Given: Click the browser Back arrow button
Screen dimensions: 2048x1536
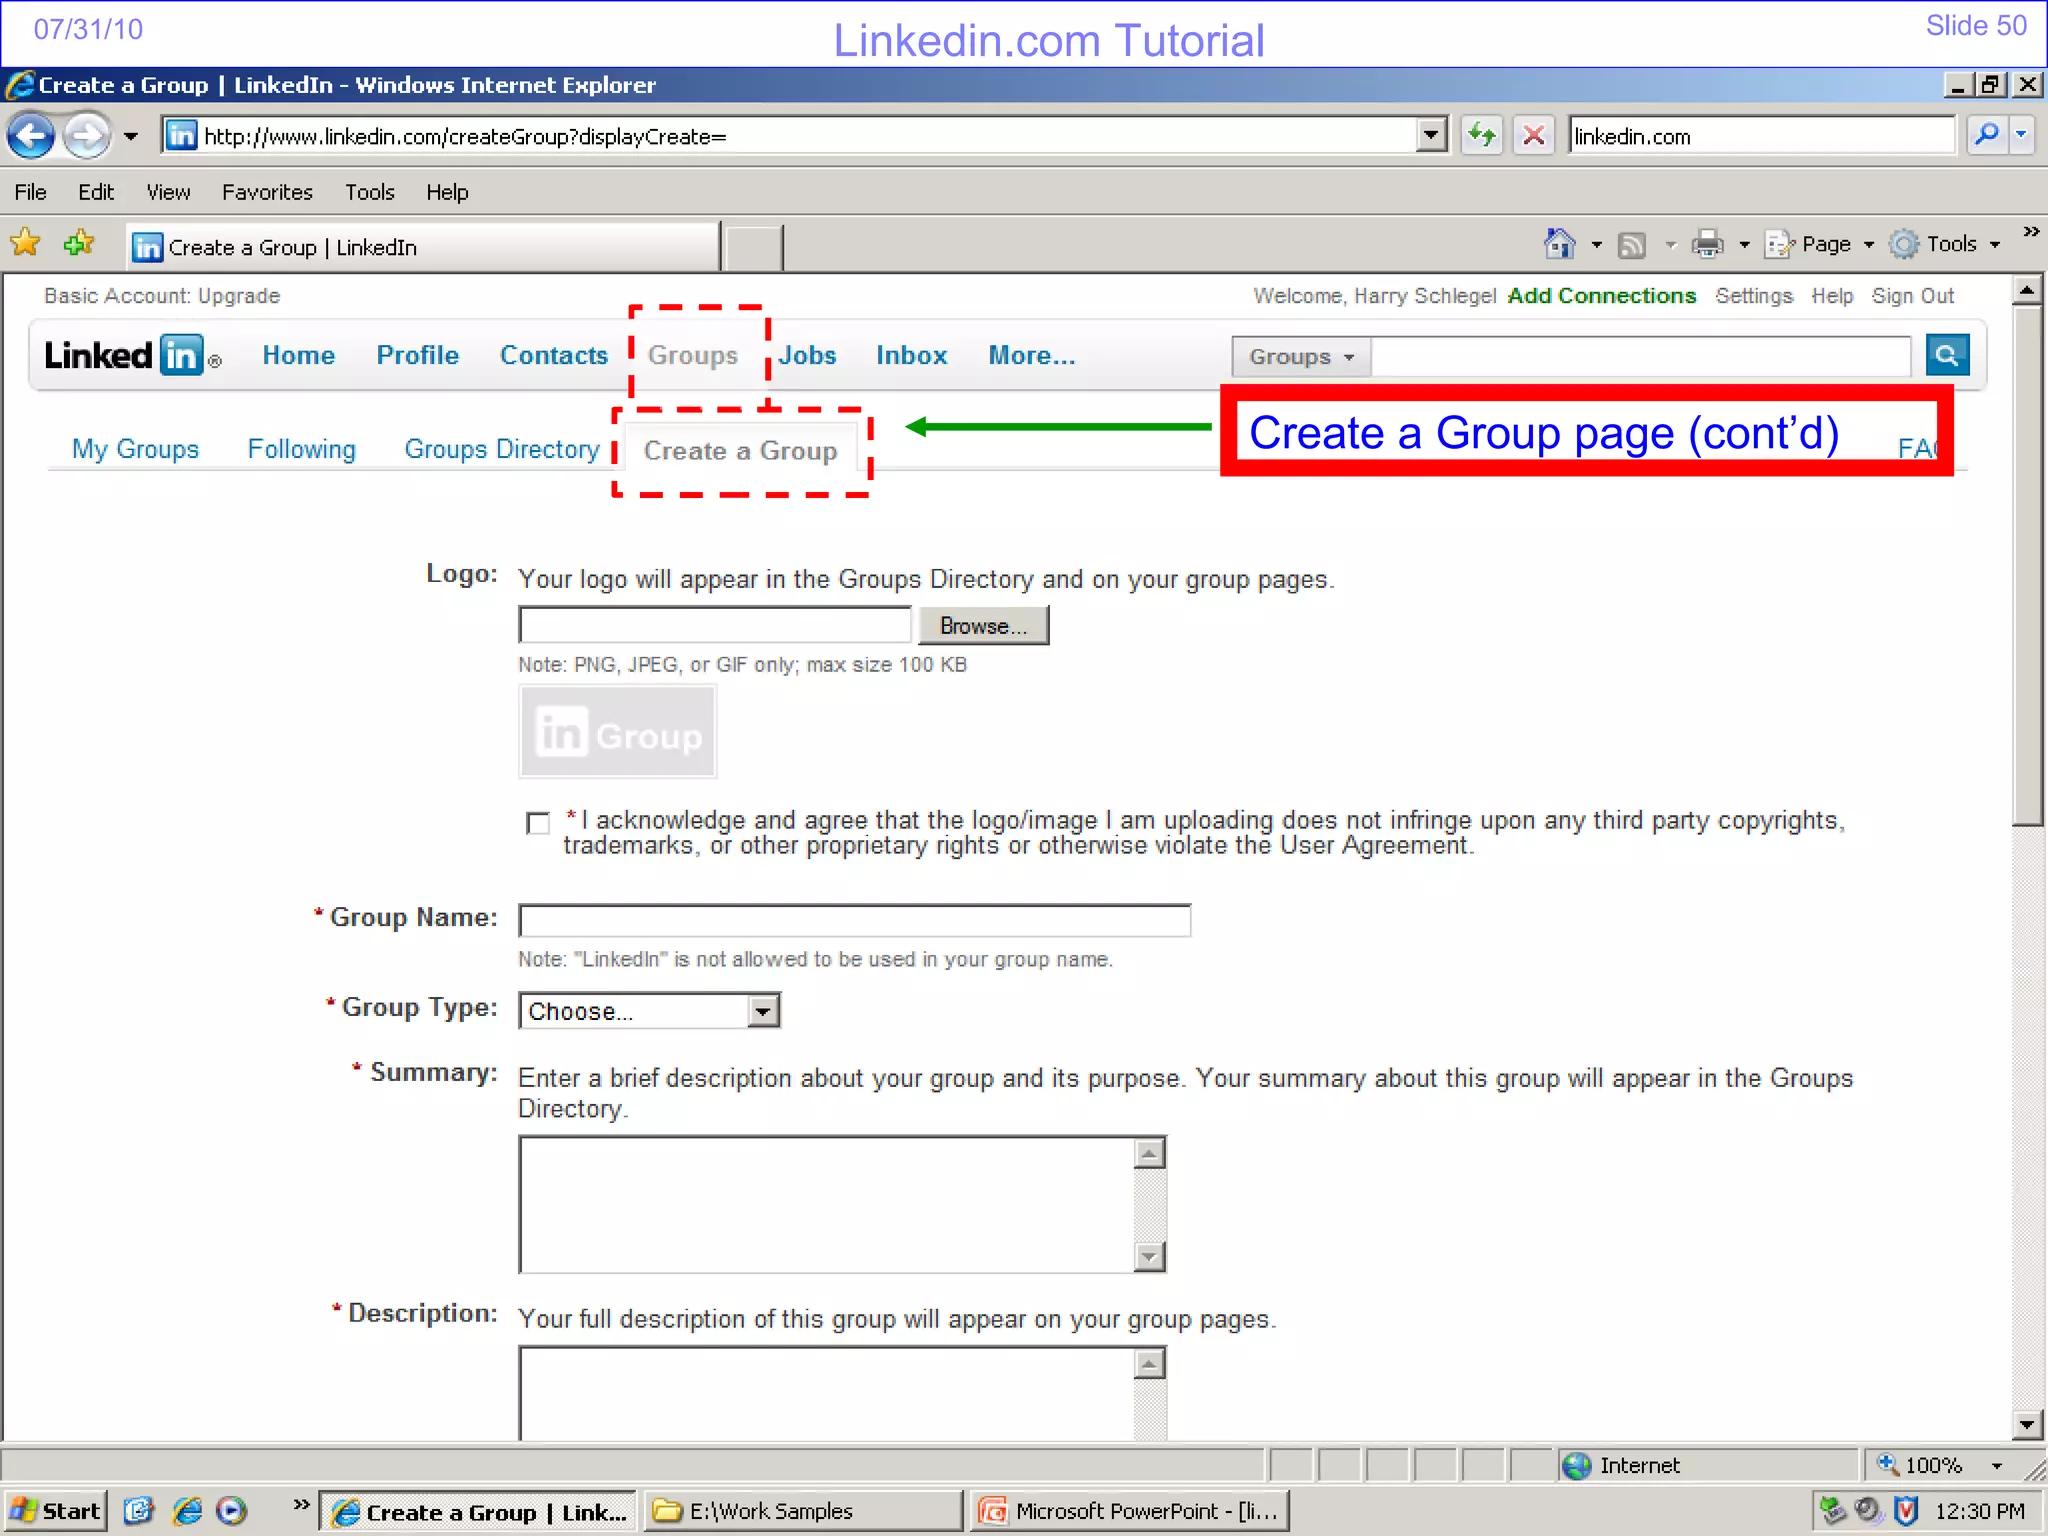Looking at the screenshot, I should (31, 135).
